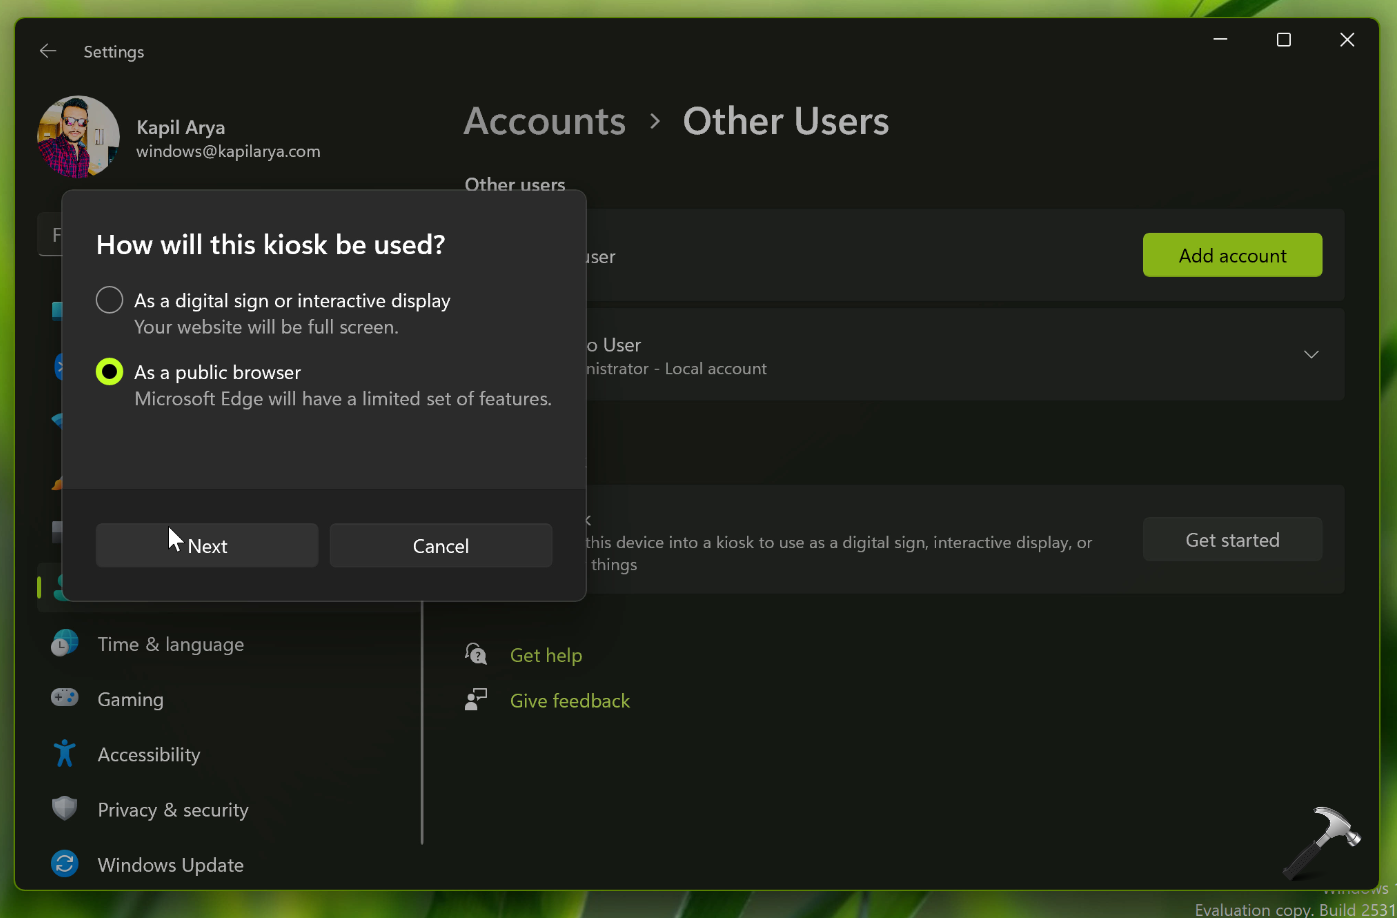
Task: Click the Time & language icon
Action: point(65,644)
